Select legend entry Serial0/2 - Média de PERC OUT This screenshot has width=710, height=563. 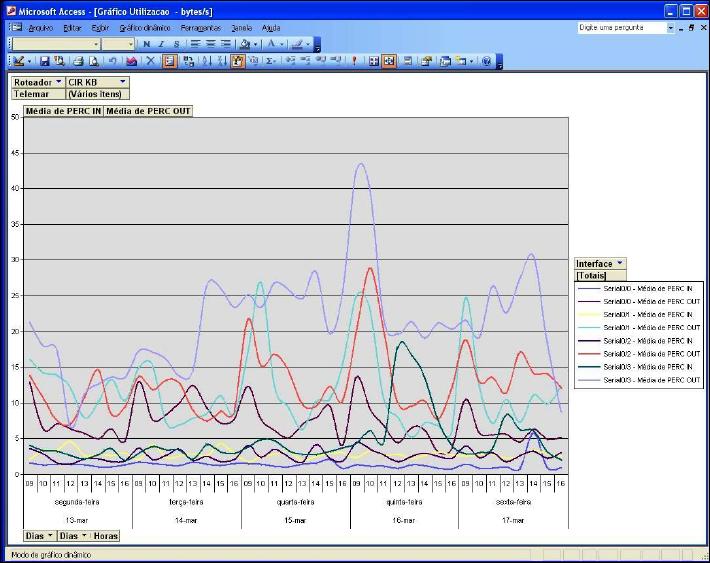click(639, 354)
